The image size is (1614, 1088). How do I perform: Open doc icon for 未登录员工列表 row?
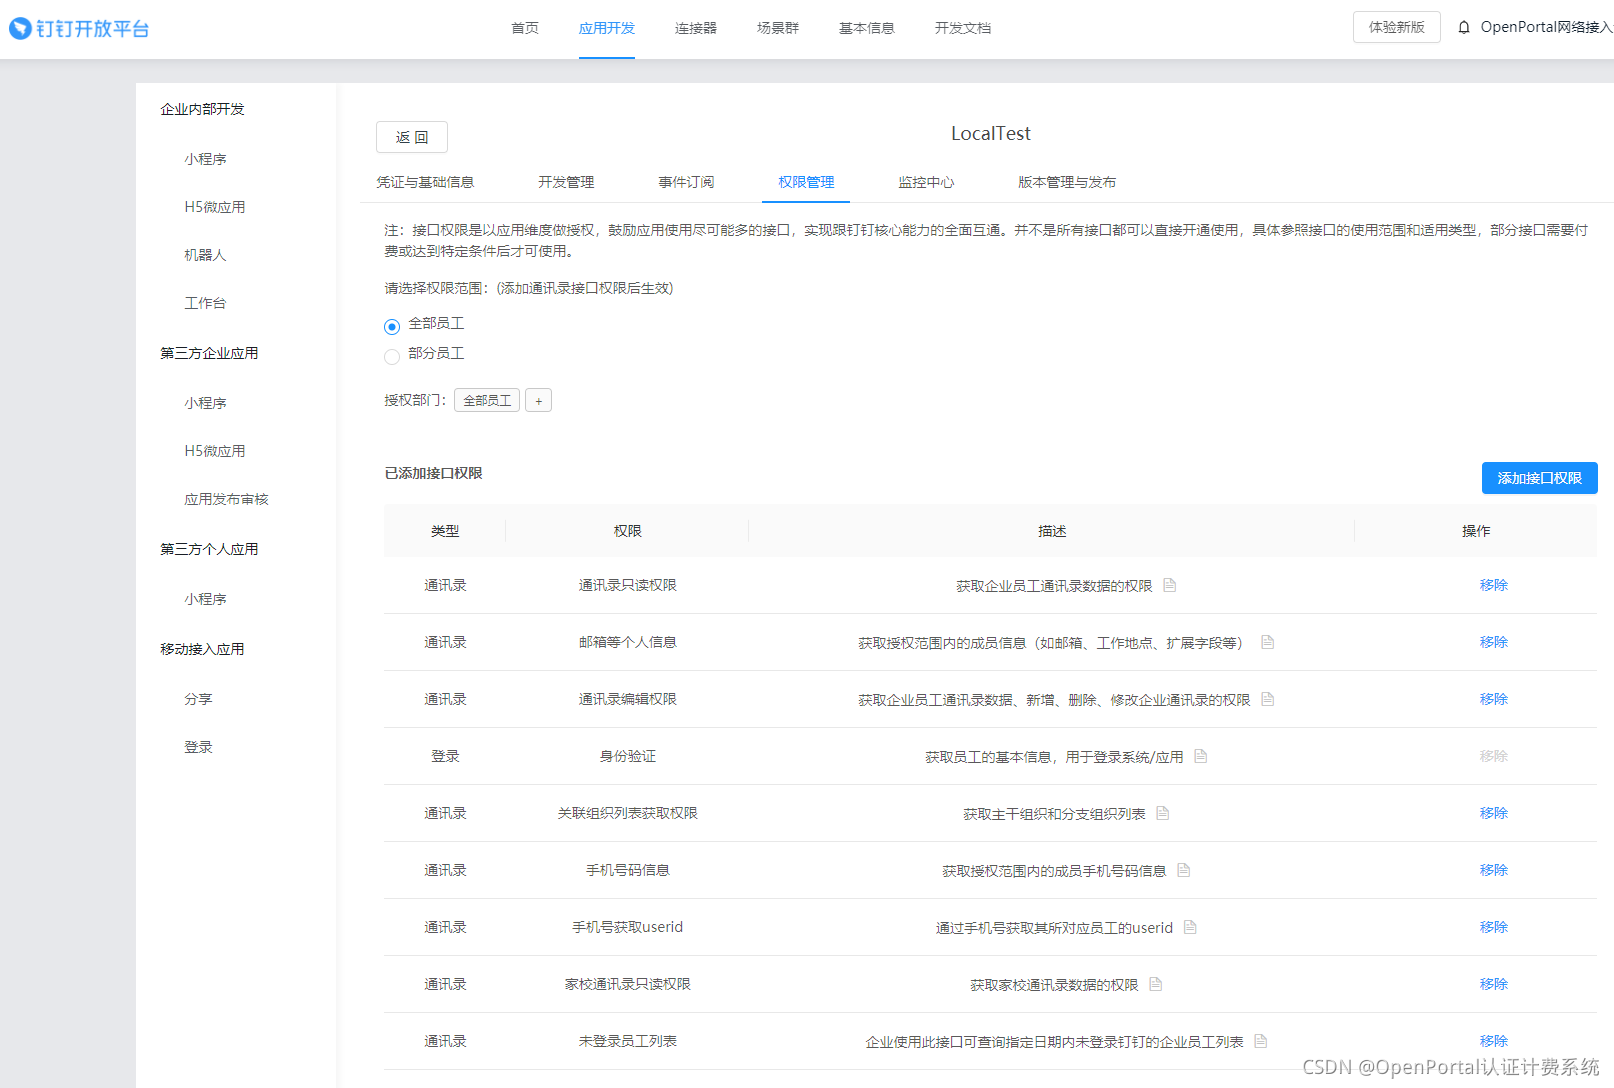(x=1260, y=1041)
